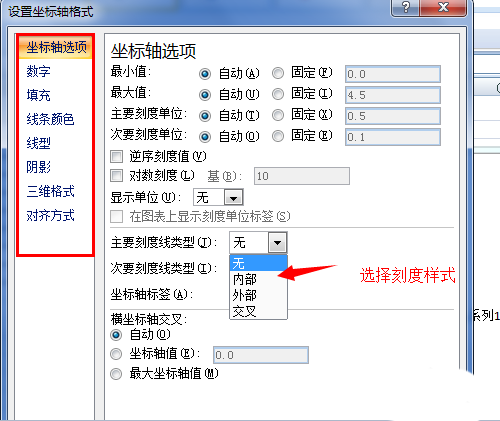The height and width of the screenshot is (421, 500).
Task: Expand the 显示单位 dropdown arrow
Action: (233, 198)
